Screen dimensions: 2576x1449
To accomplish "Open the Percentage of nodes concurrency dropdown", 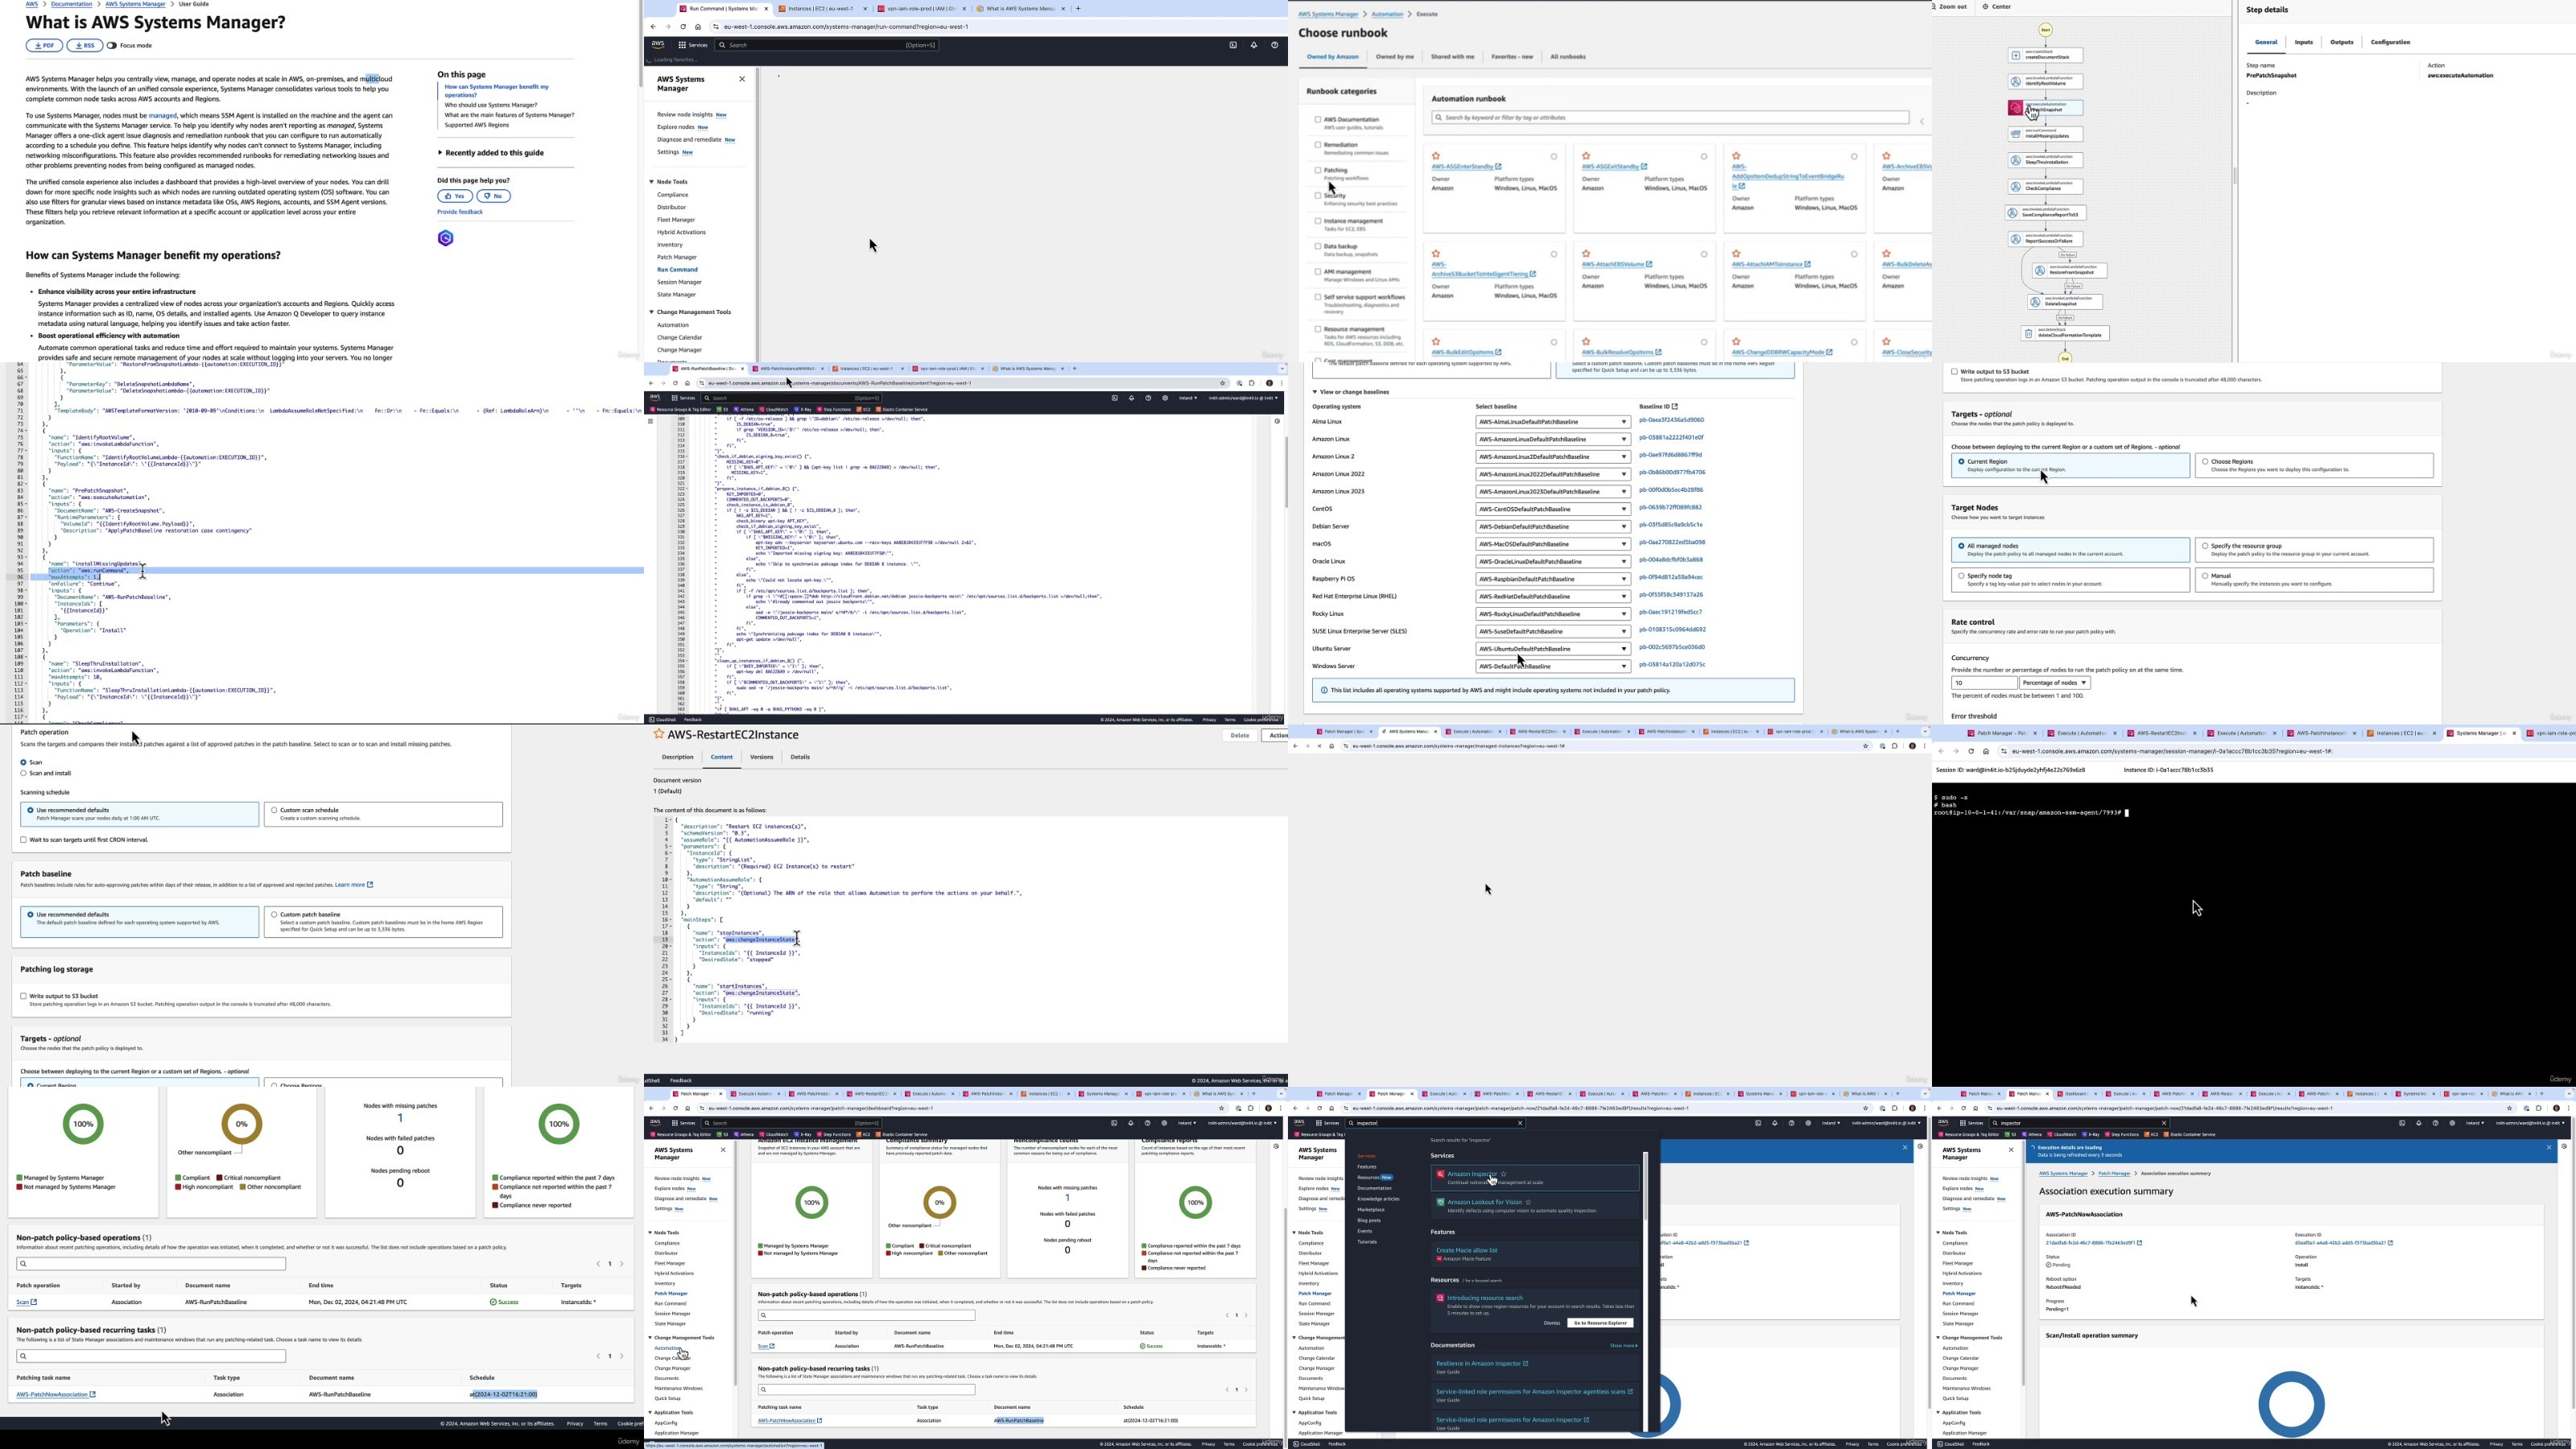I will [2055, 683].
